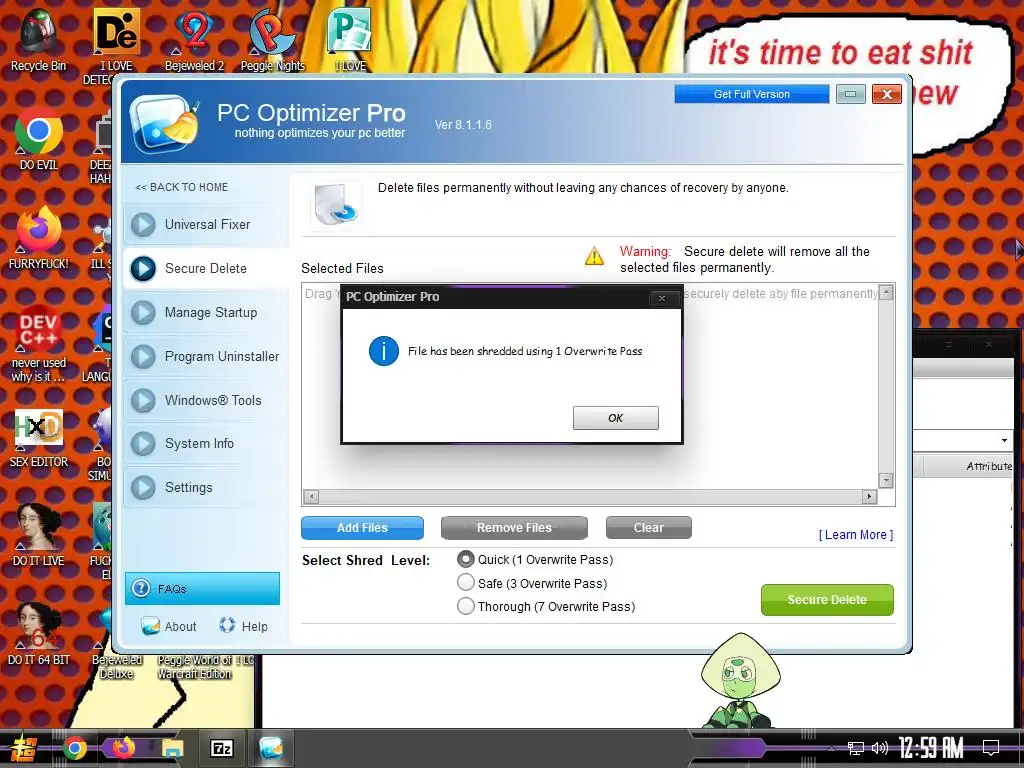Click the network icon in system tray
Viewport: 1024px width, 768px height.
click(856, 748)
